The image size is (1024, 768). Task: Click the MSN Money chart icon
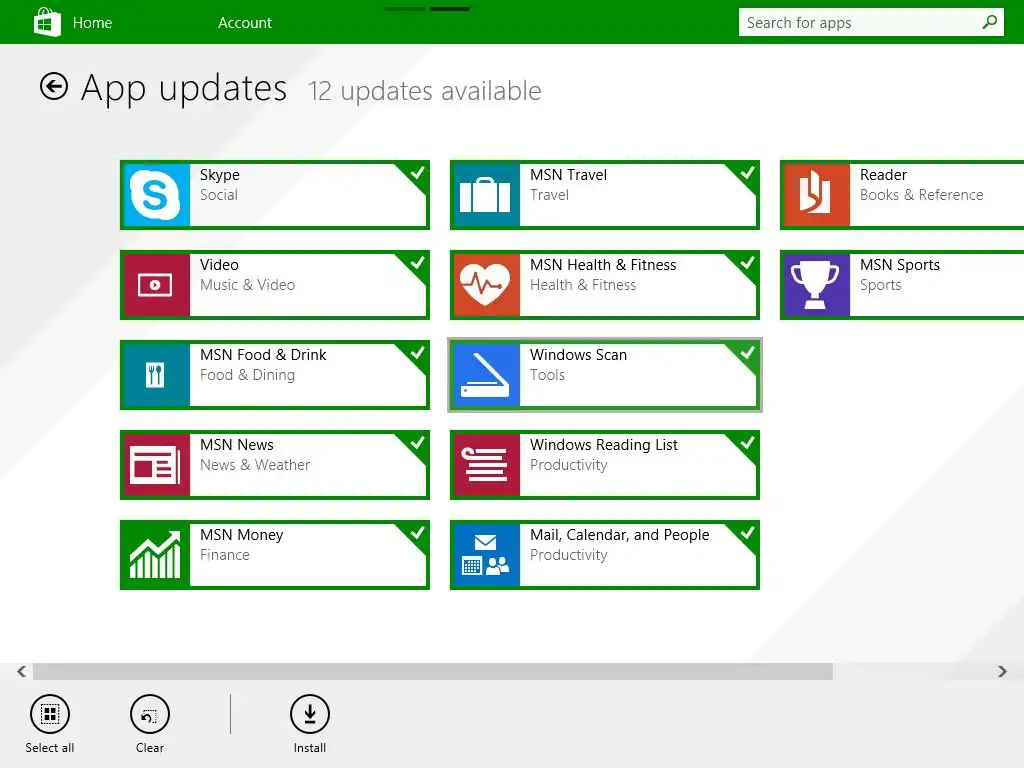coord(156,555)
